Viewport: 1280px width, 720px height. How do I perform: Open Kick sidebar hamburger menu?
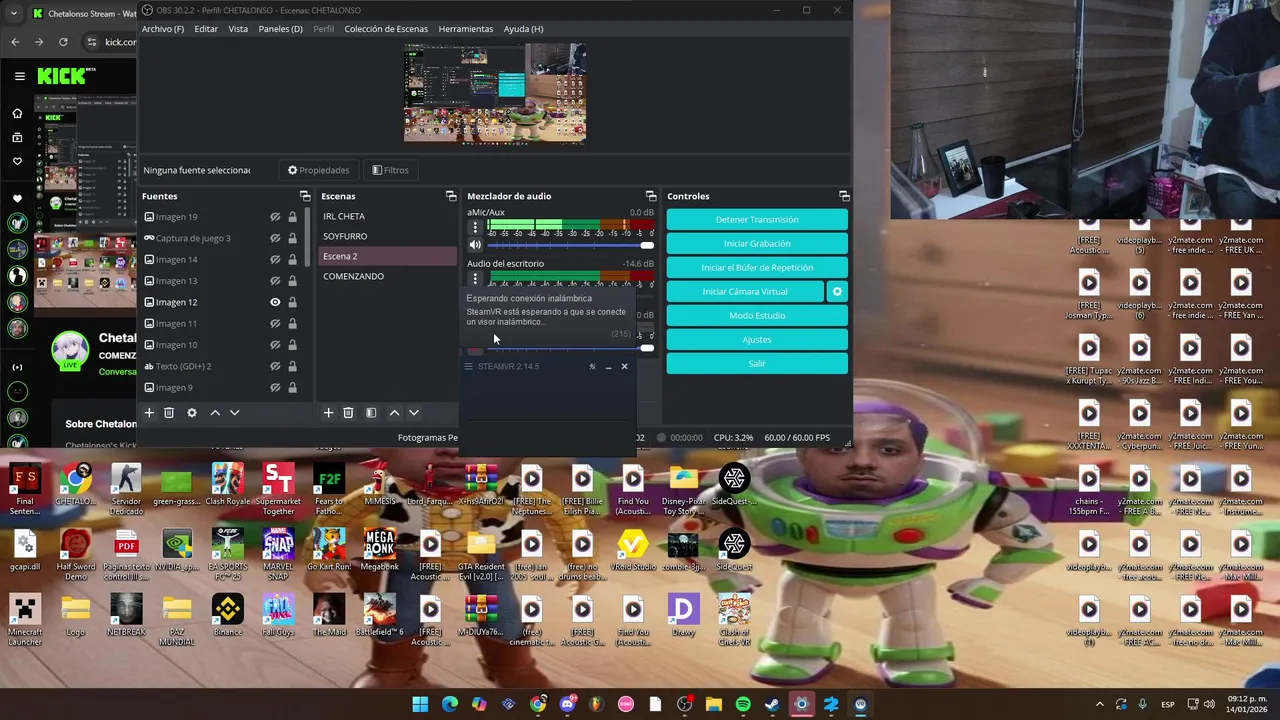click(19, 76)
